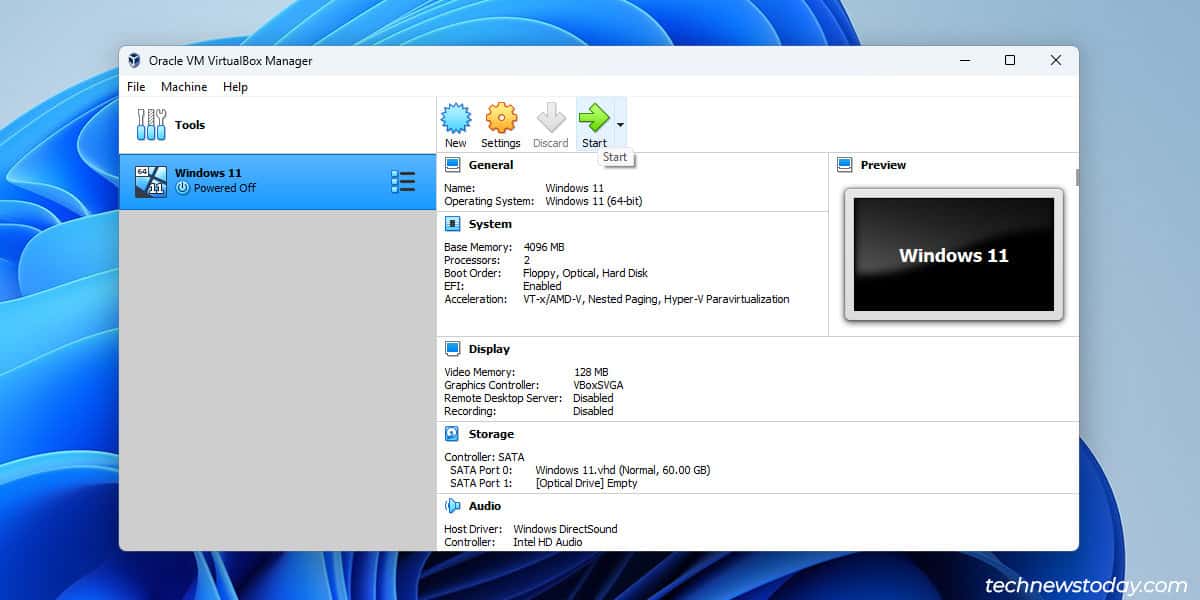
Task: Click the EFI 'Enabled' value
Action: (x=542, y=286)
